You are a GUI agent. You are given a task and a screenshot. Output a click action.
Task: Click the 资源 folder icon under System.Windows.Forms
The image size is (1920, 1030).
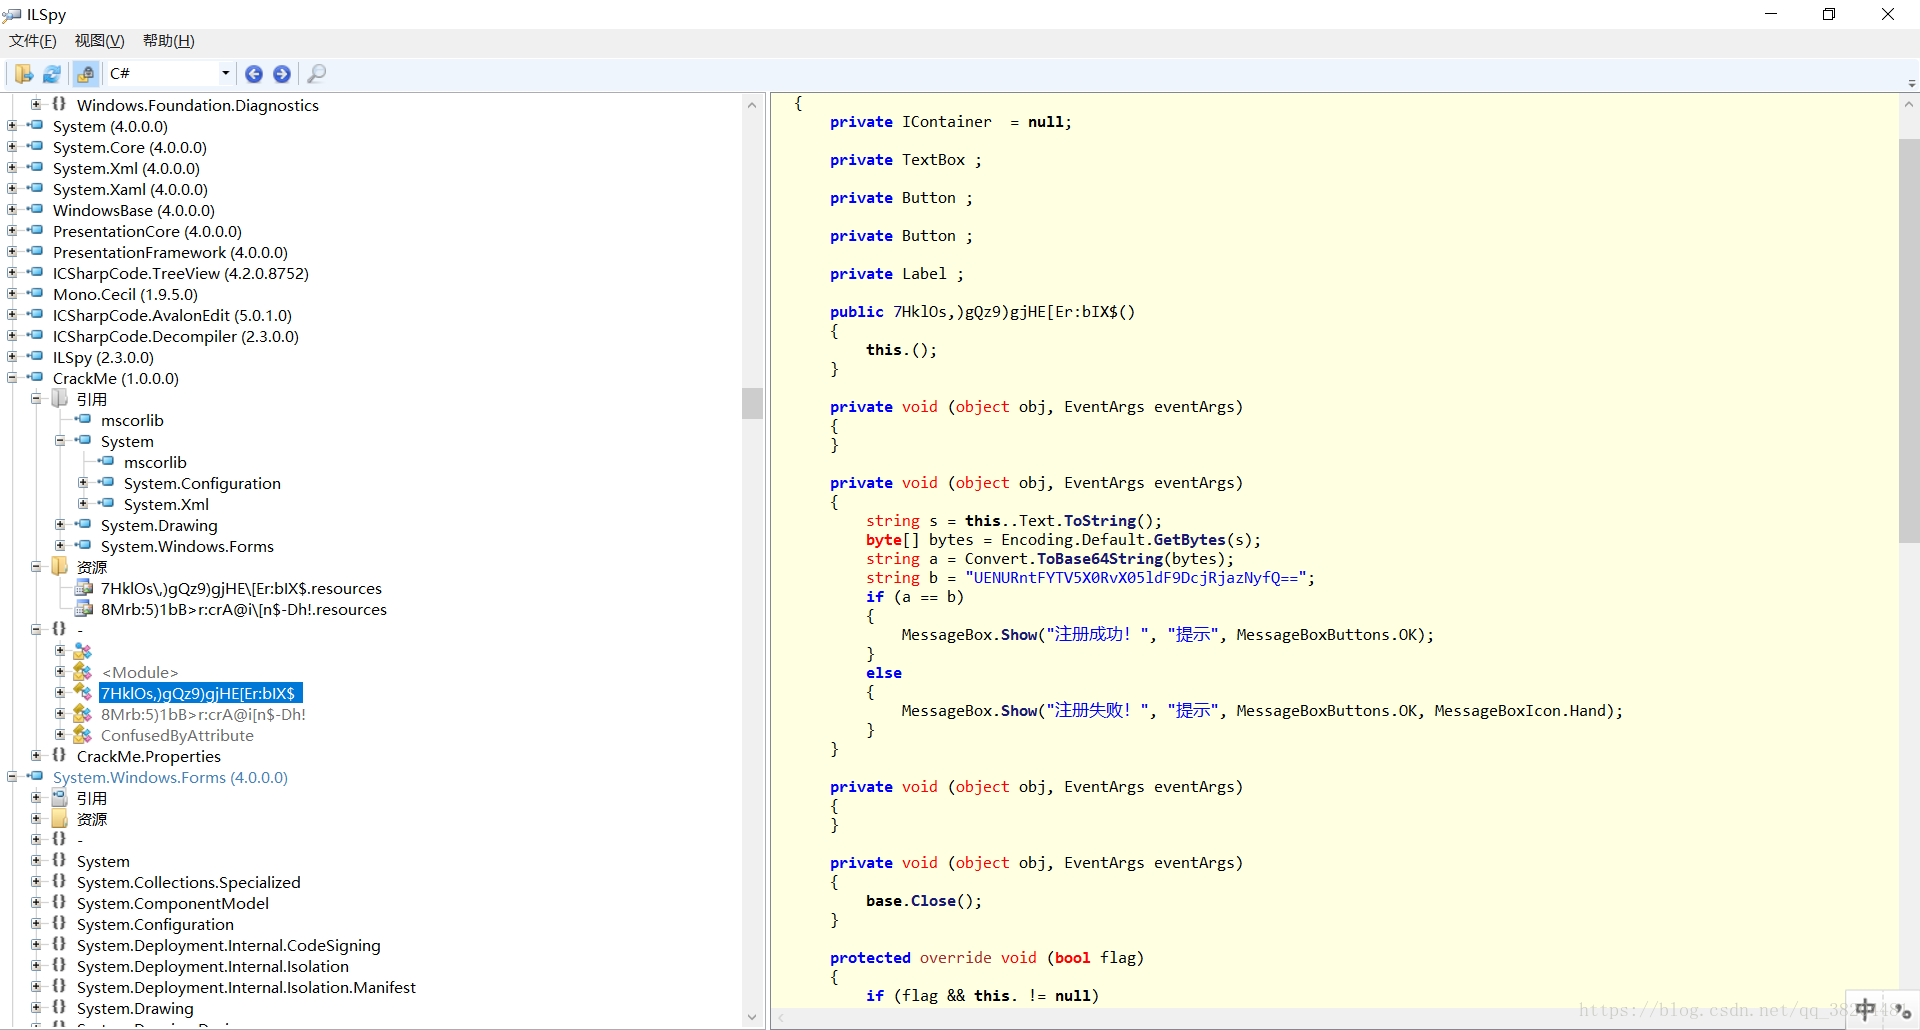(60, 819)
